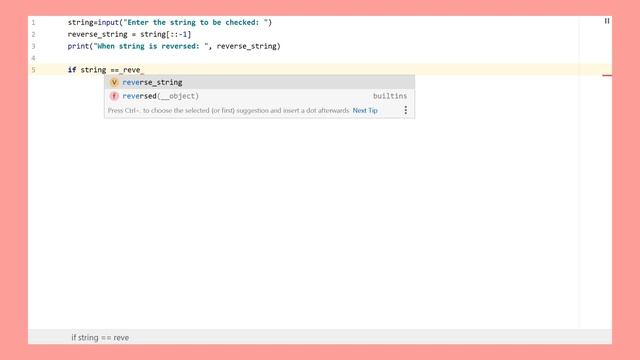The image size is (640, 360).
Task: Click the 'Press Ctrl+.' completion hint text
Action: 229,111
